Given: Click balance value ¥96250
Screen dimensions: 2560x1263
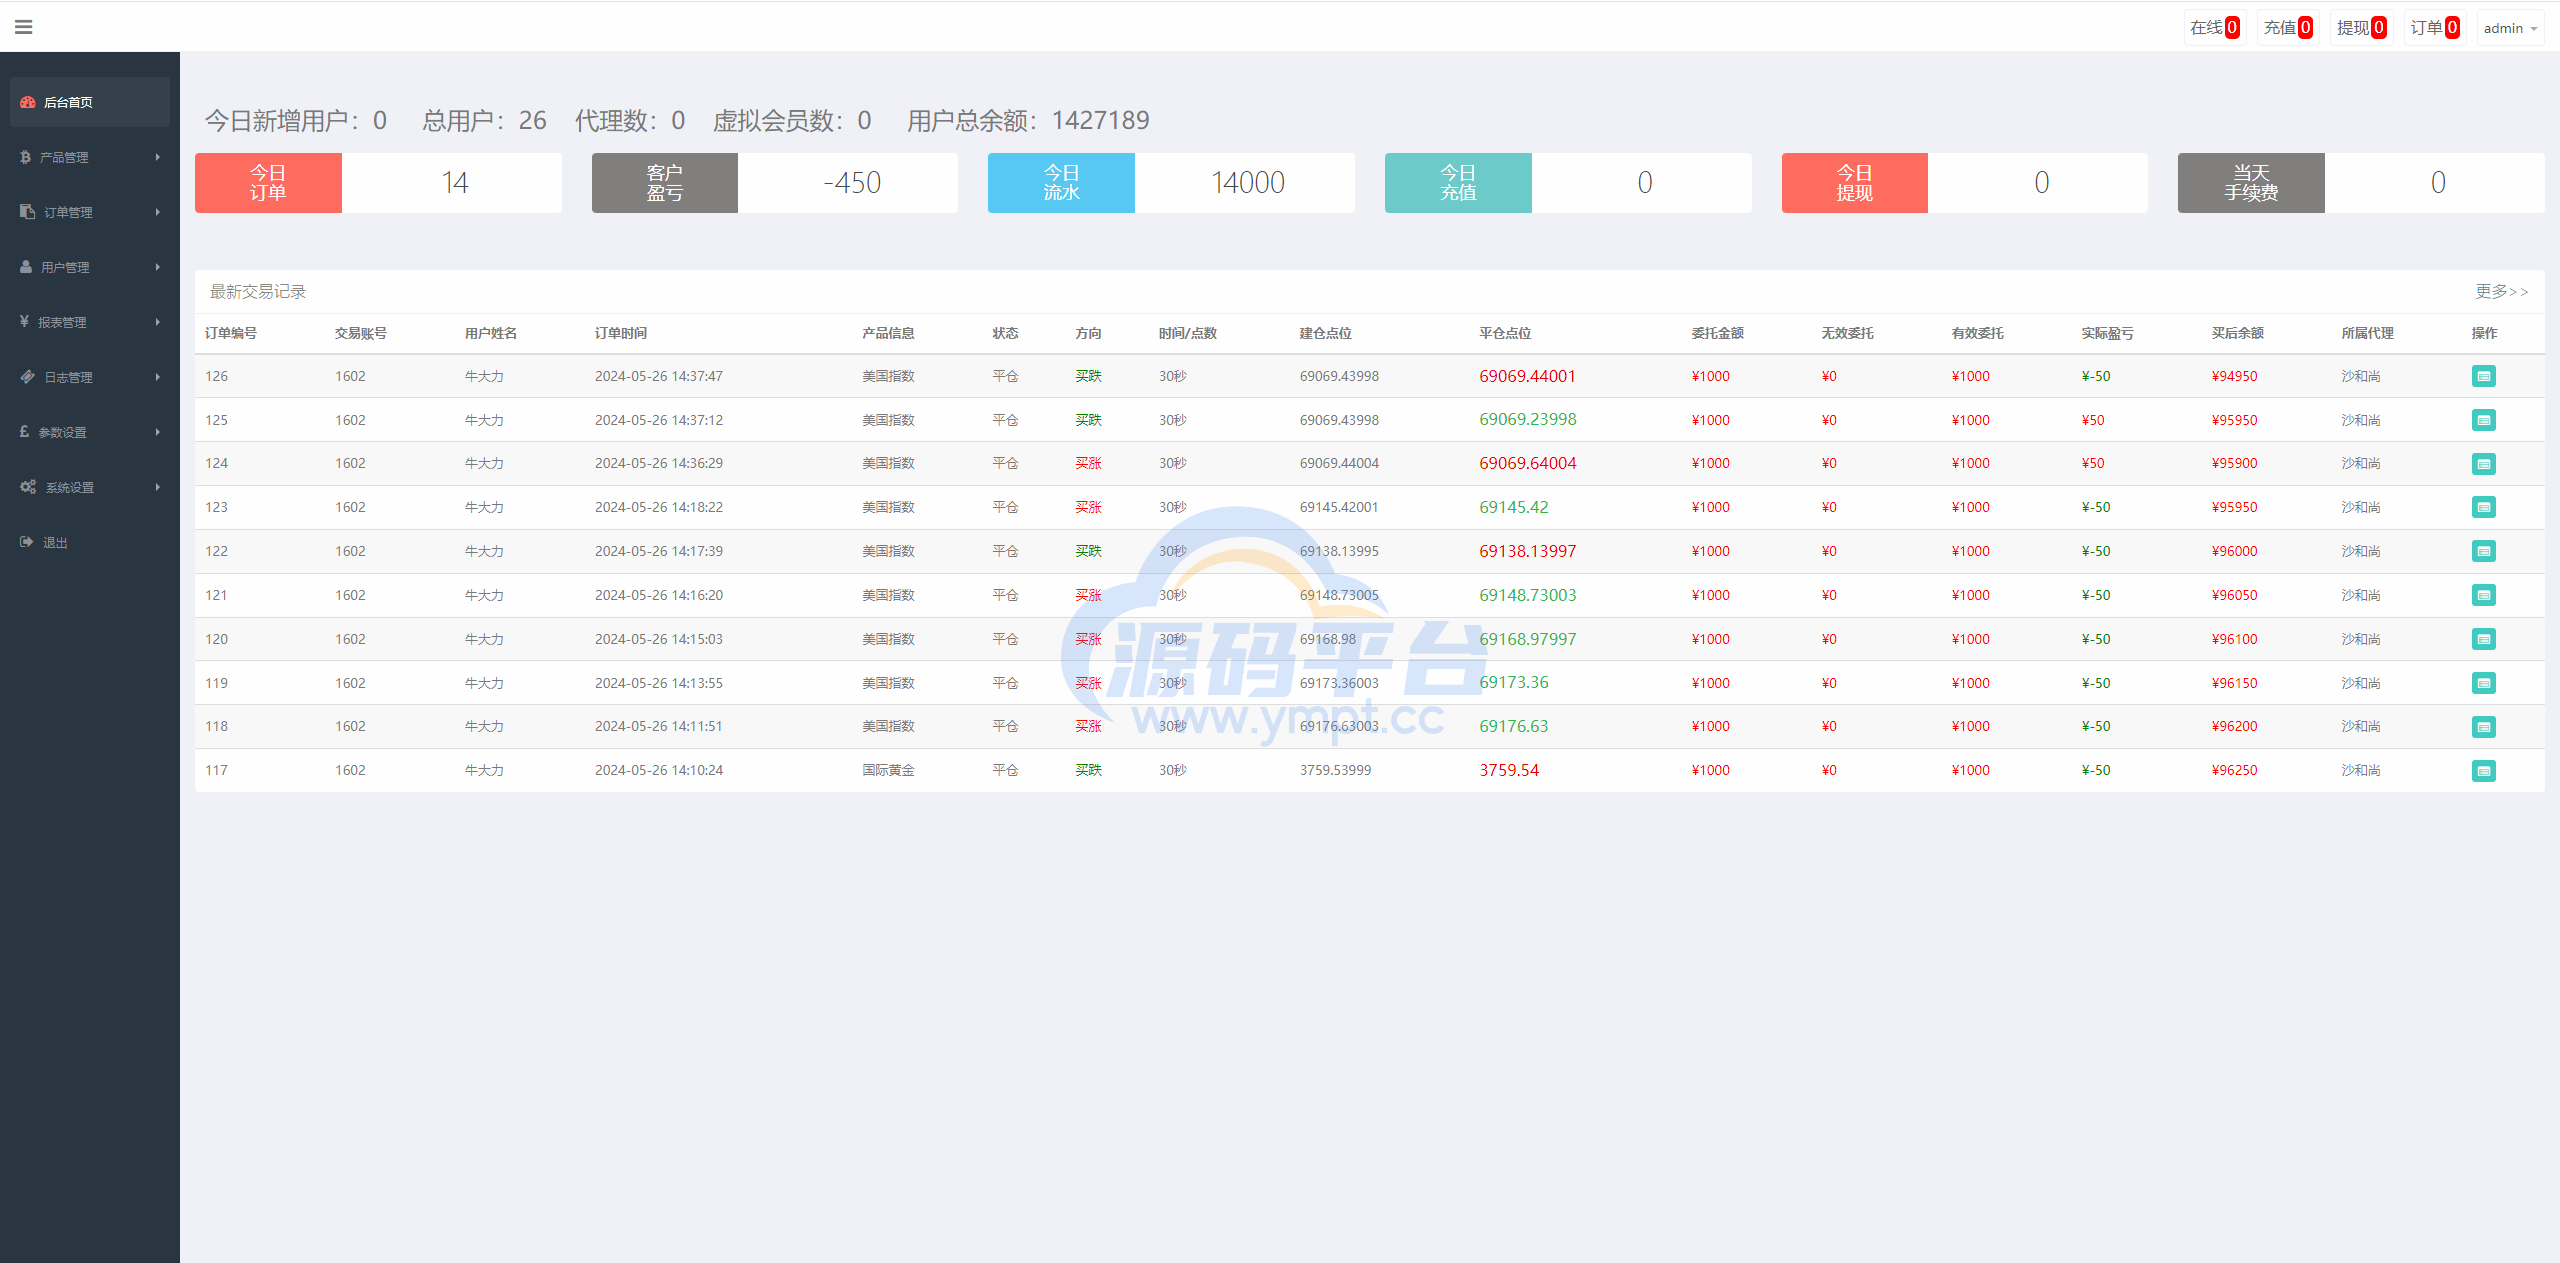Looking at the screenshot, I should [2234, 770].
